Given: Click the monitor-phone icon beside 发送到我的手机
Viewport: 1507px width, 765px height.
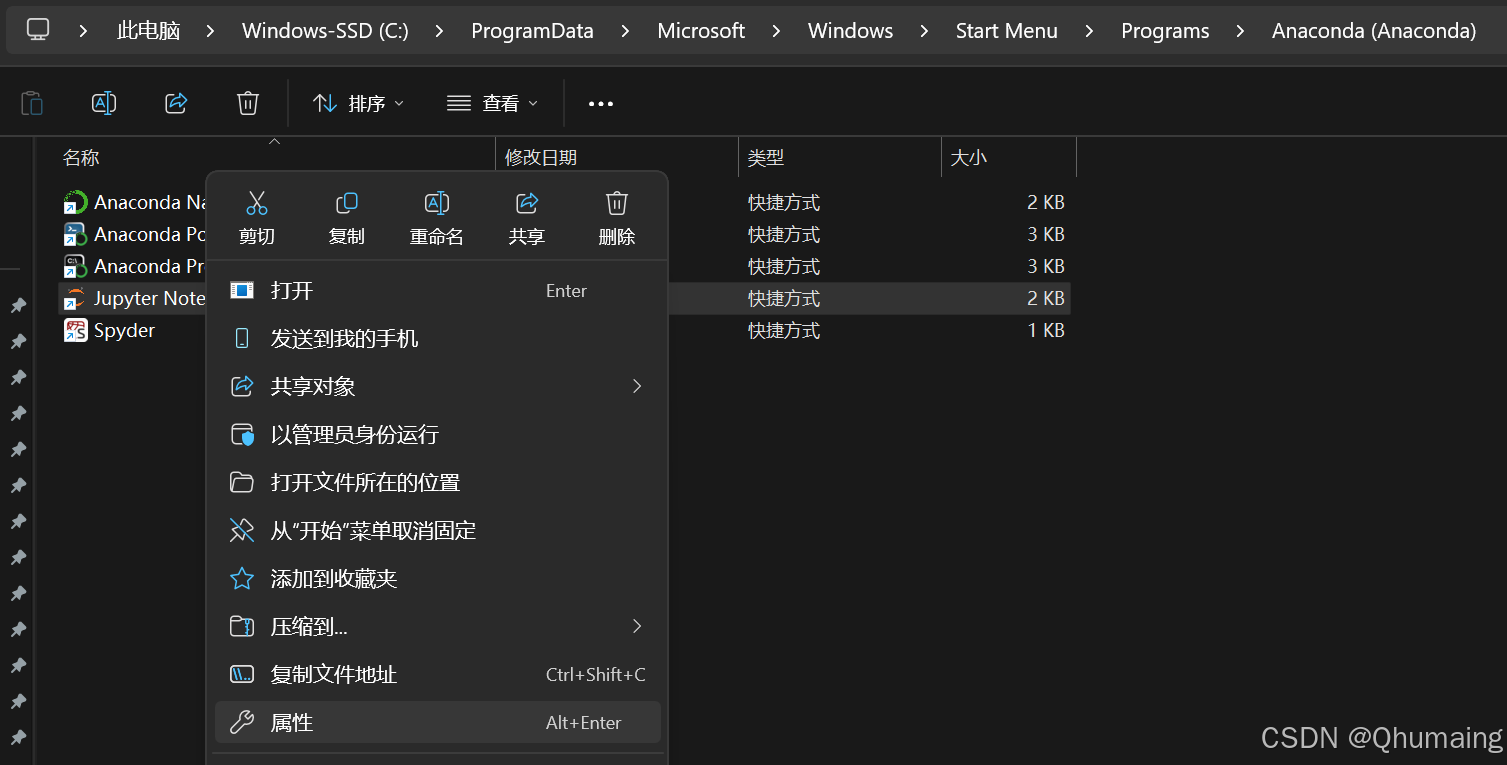Looking at the screenshot, I should click(x=242, y=338).
